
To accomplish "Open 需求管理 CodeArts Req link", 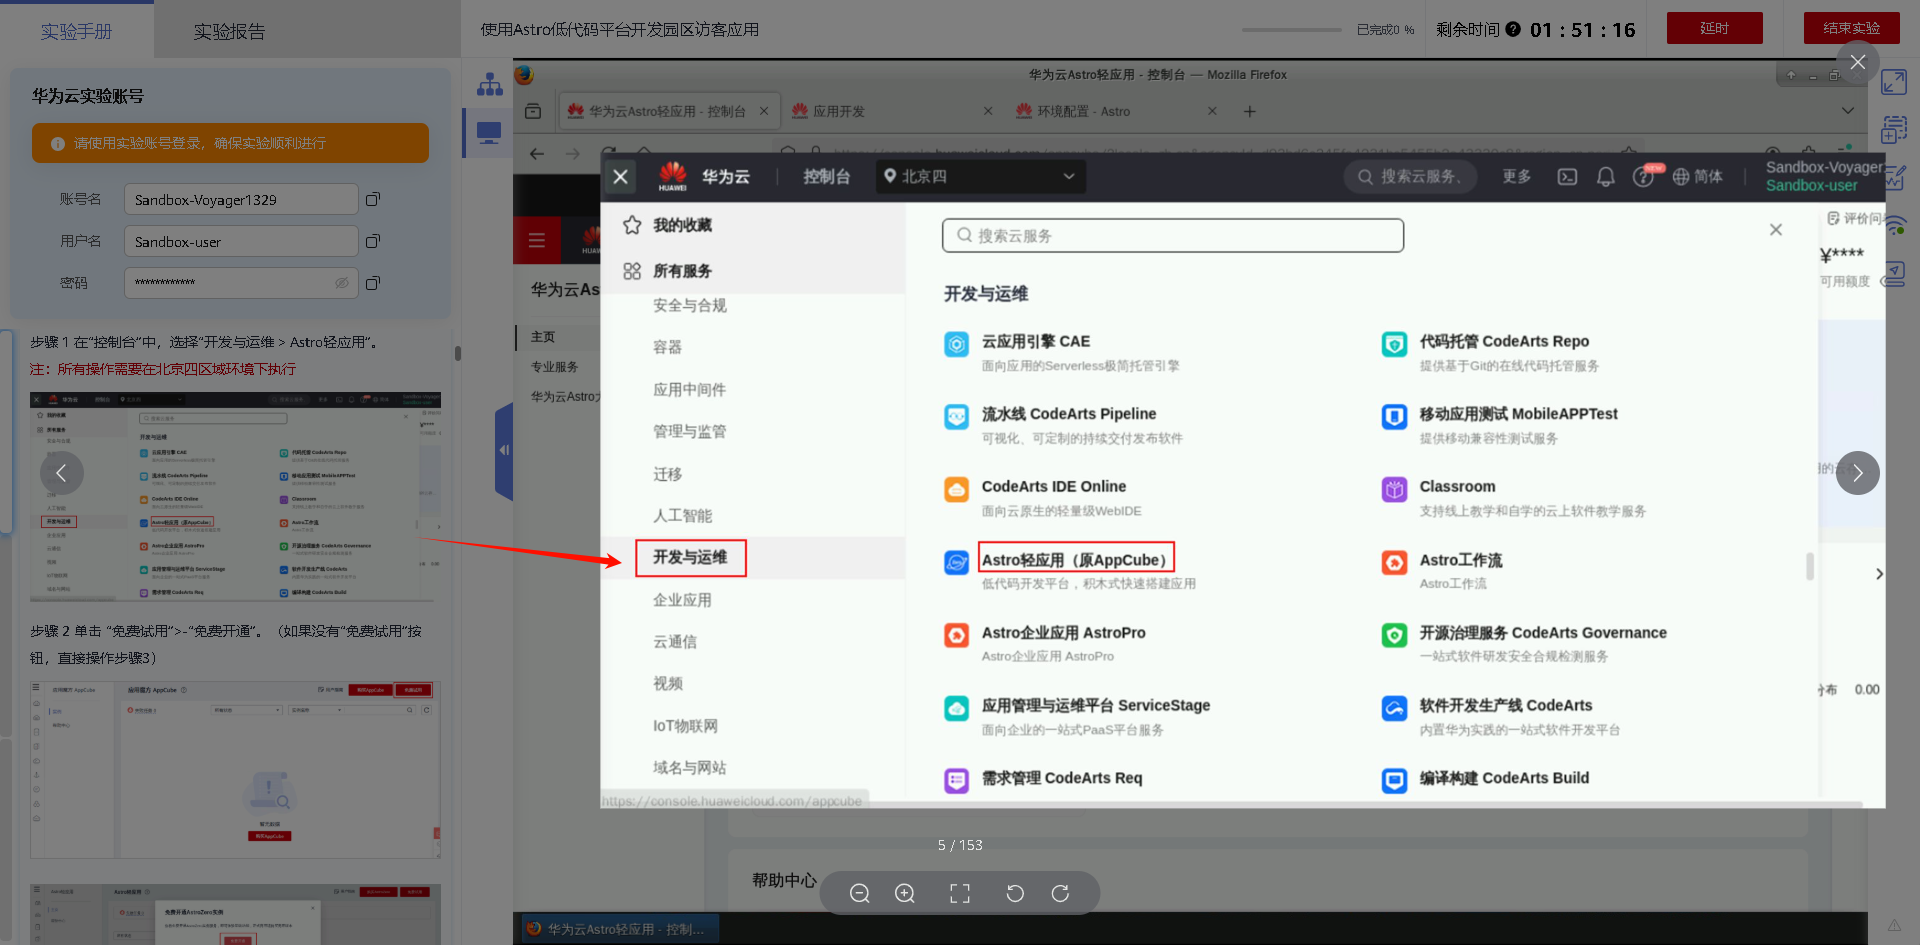I will [x=1062, y=778].
